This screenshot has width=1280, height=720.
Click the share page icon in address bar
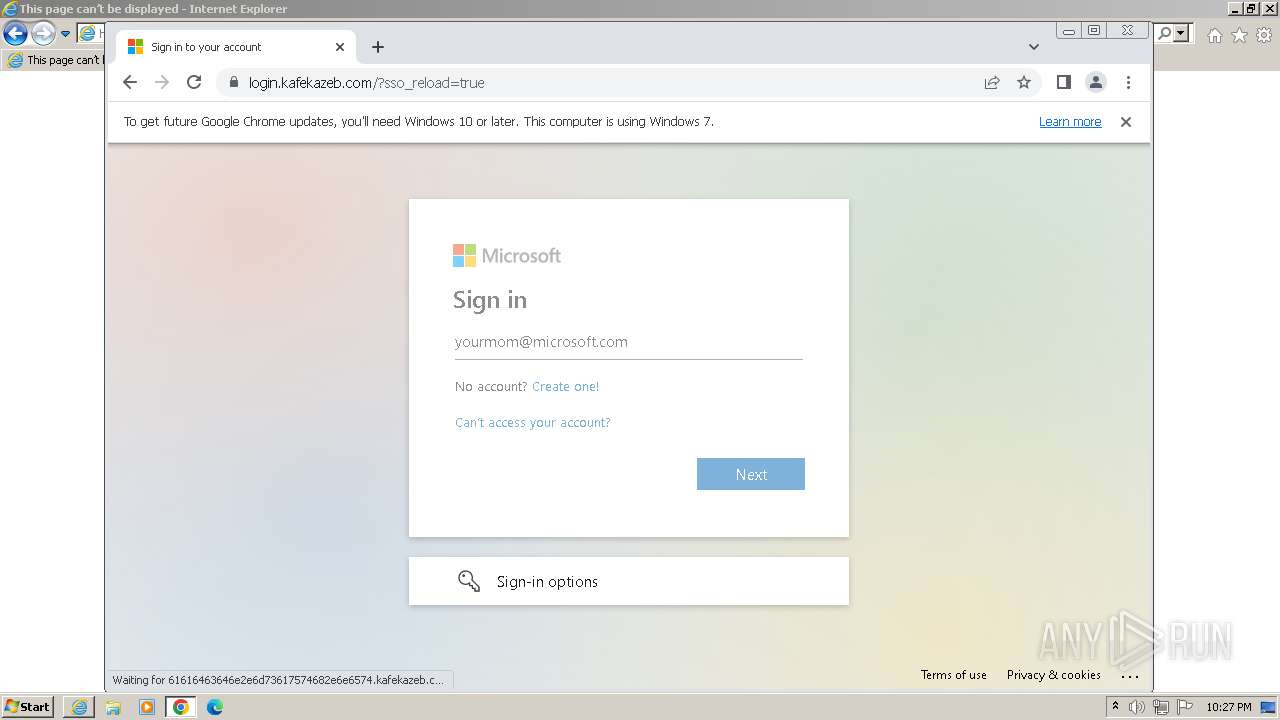click(x=992, y=83)
